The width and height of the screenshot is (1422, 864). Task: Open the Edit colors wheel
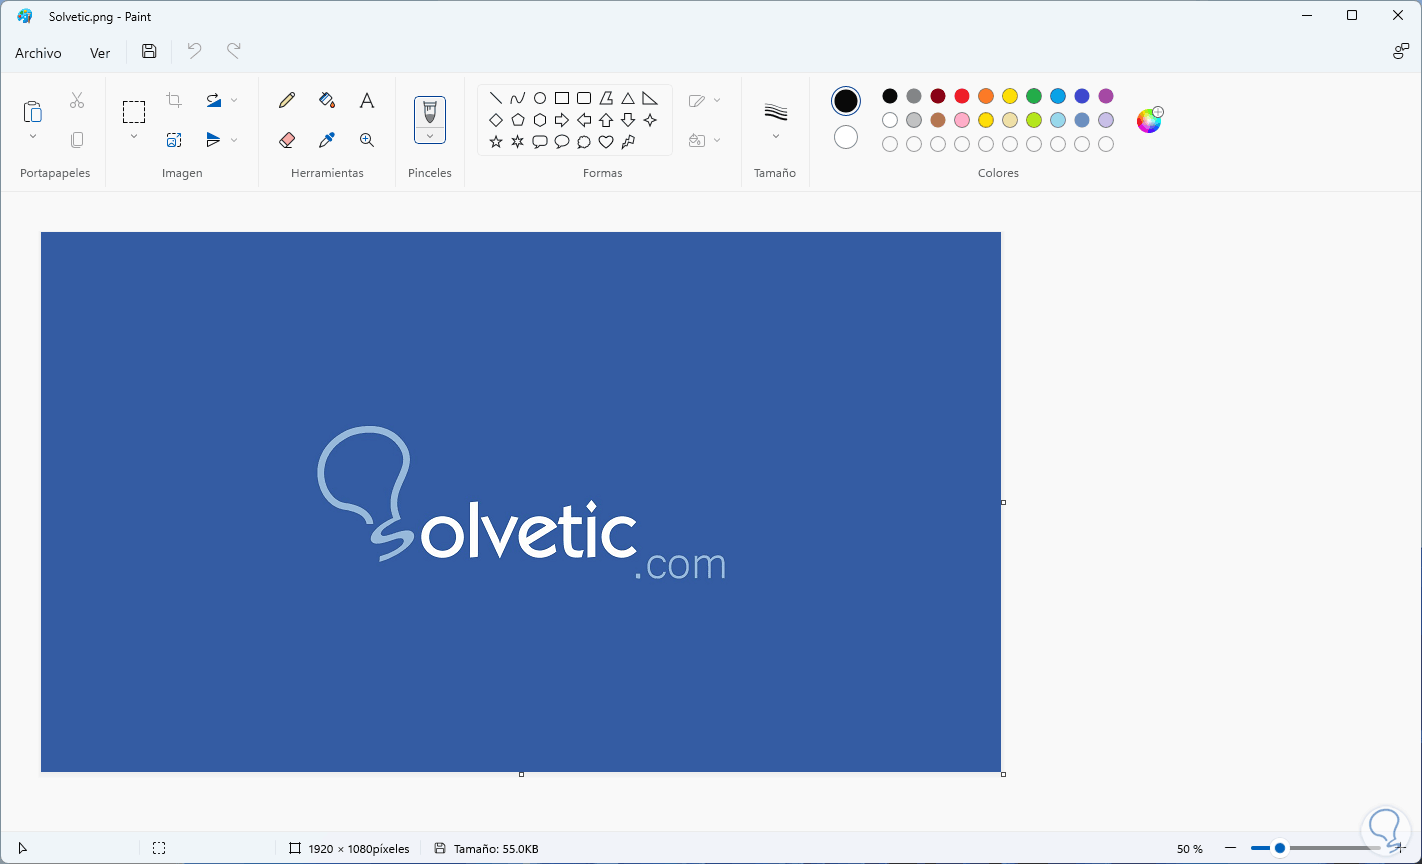[1149, 120]
